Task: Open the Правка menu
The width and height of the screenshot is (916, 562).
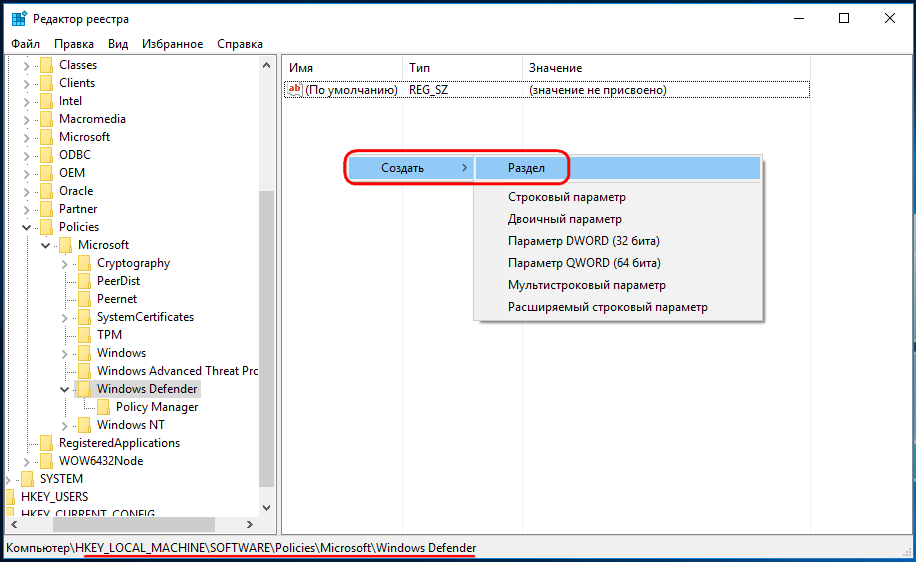Action: click(x=74, y=44)
